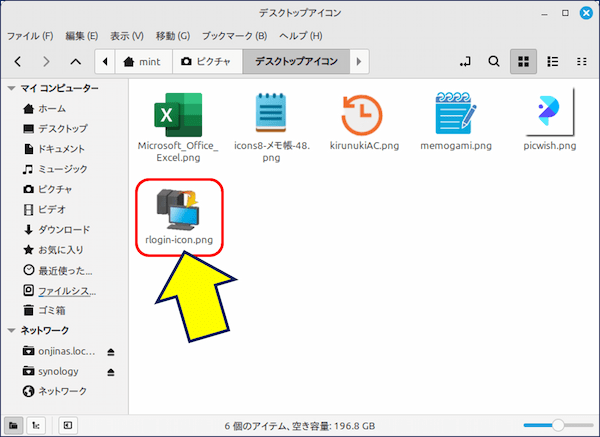Collapse the ネットワーク sidebar section
This screenshot has width=600, height=437.
point(11,331)
